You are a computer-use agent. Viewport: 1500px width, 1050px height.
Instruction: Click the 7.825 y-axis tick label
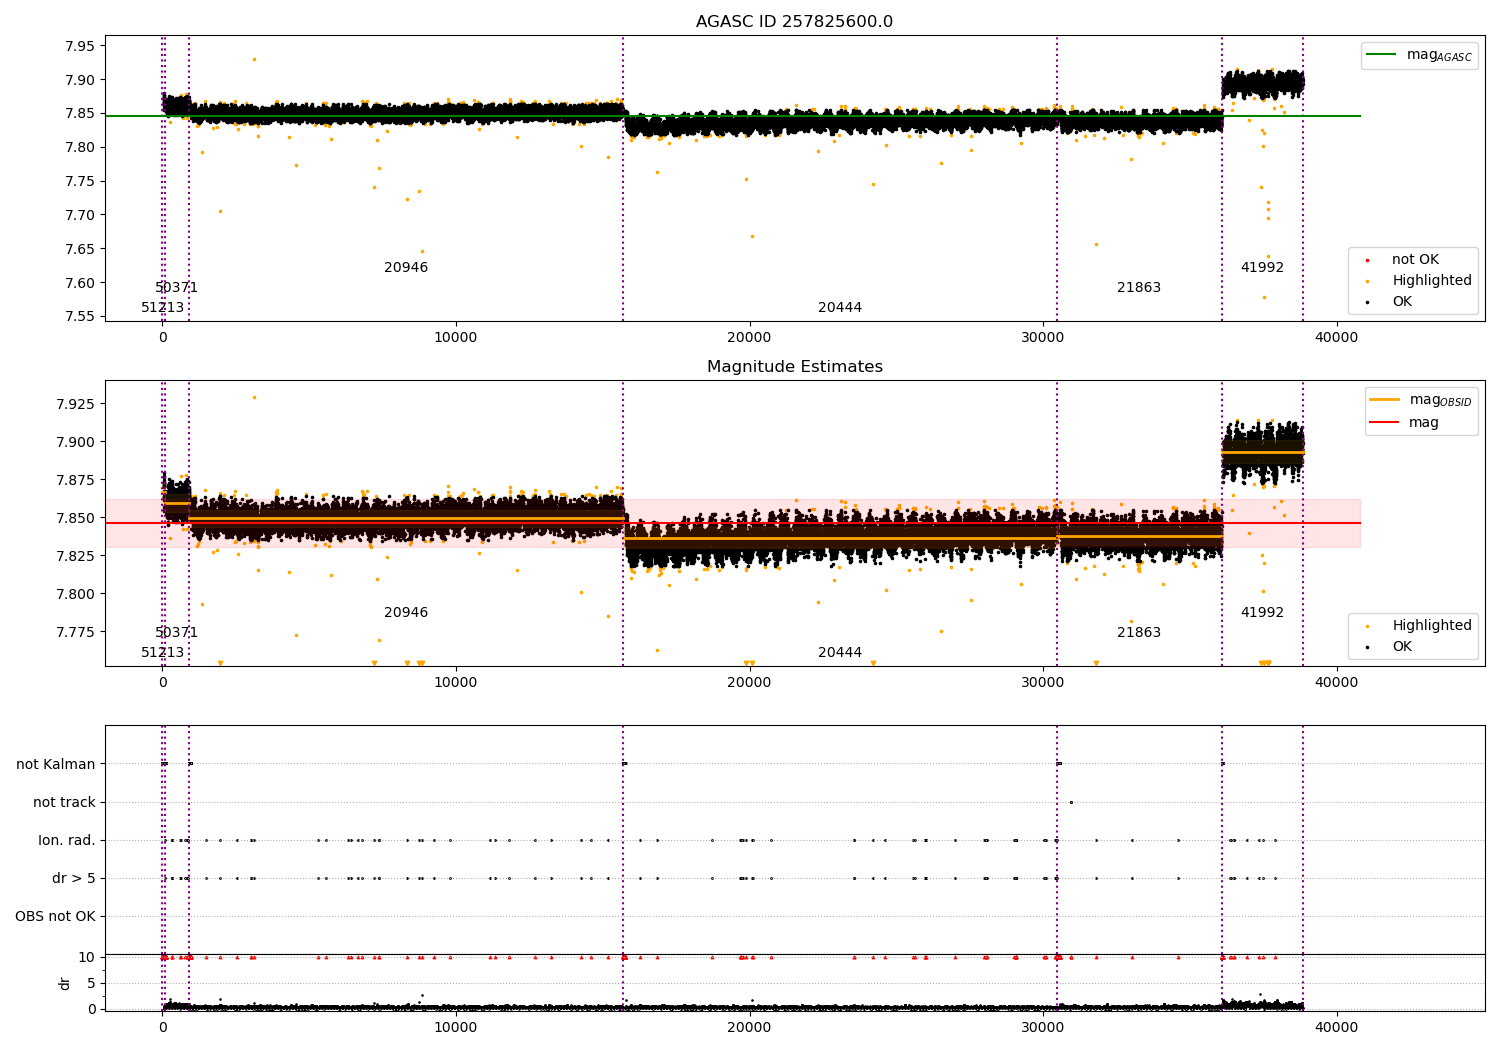coord(74,556)
